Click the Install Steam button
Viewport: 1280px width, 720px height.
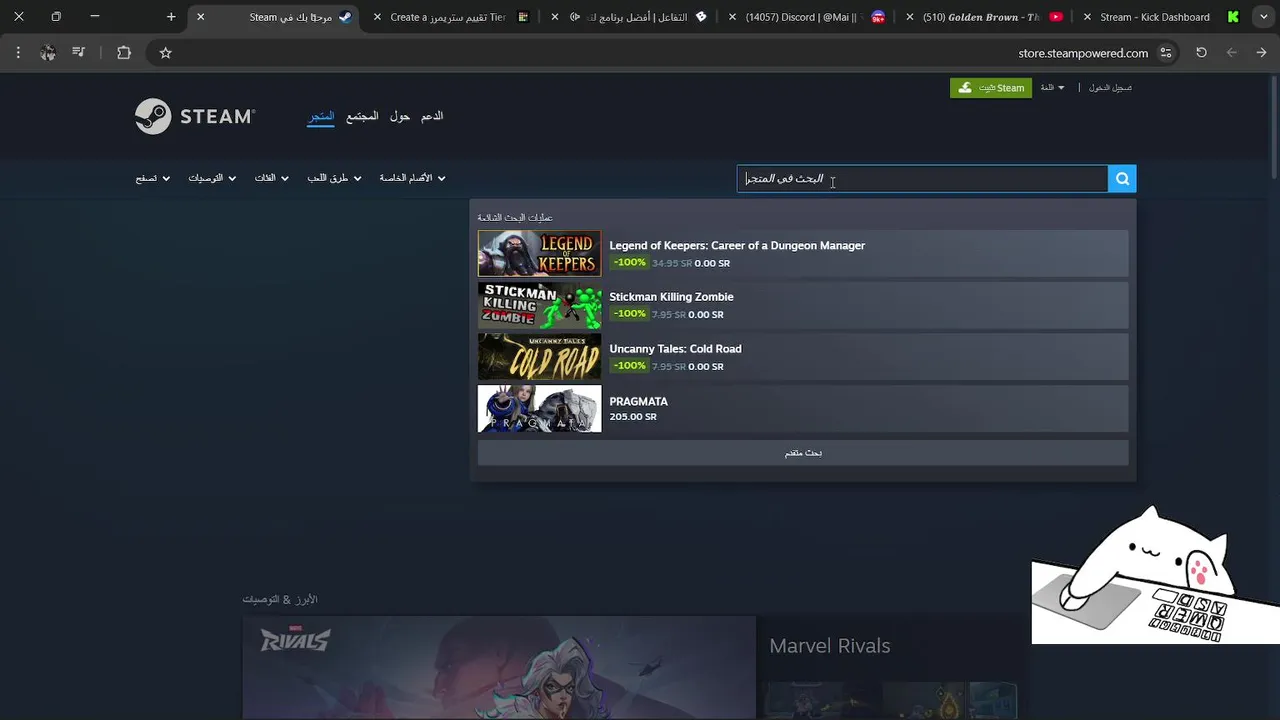point(991,88)
